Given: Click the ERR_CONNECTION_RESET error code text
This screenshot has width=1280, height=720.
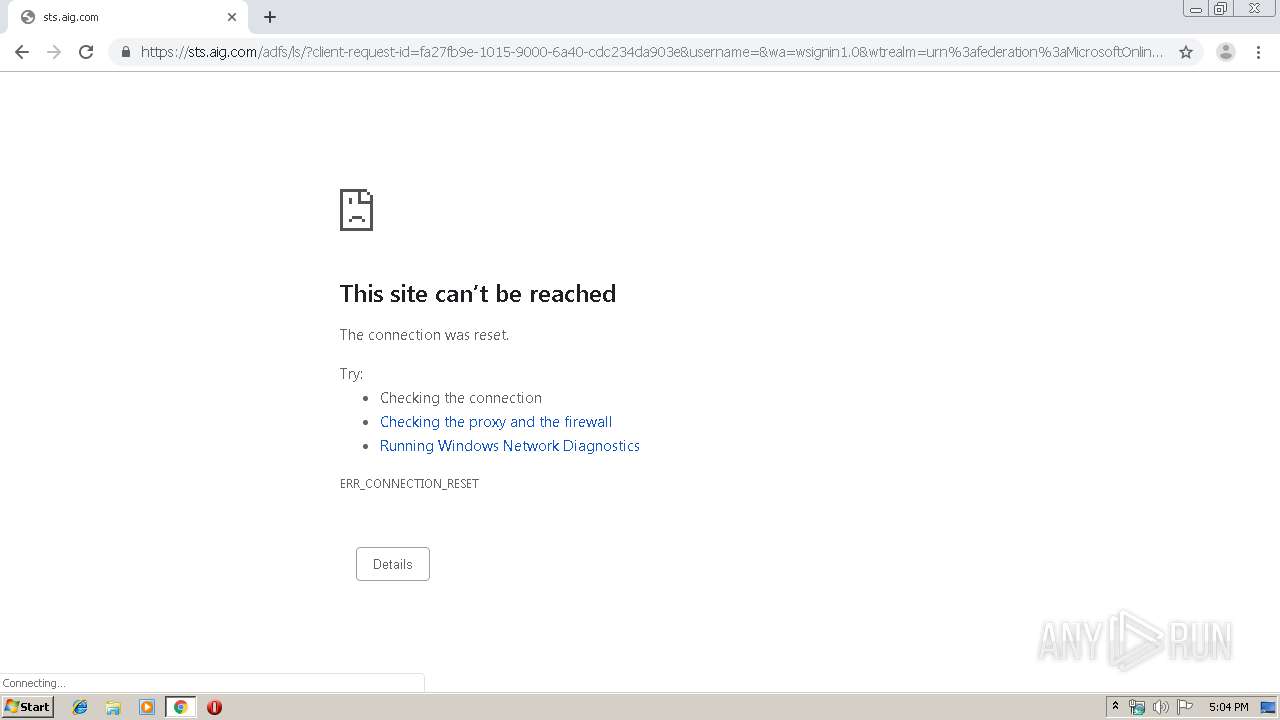Looking at the screenshot, I should [x=409, y=483].
